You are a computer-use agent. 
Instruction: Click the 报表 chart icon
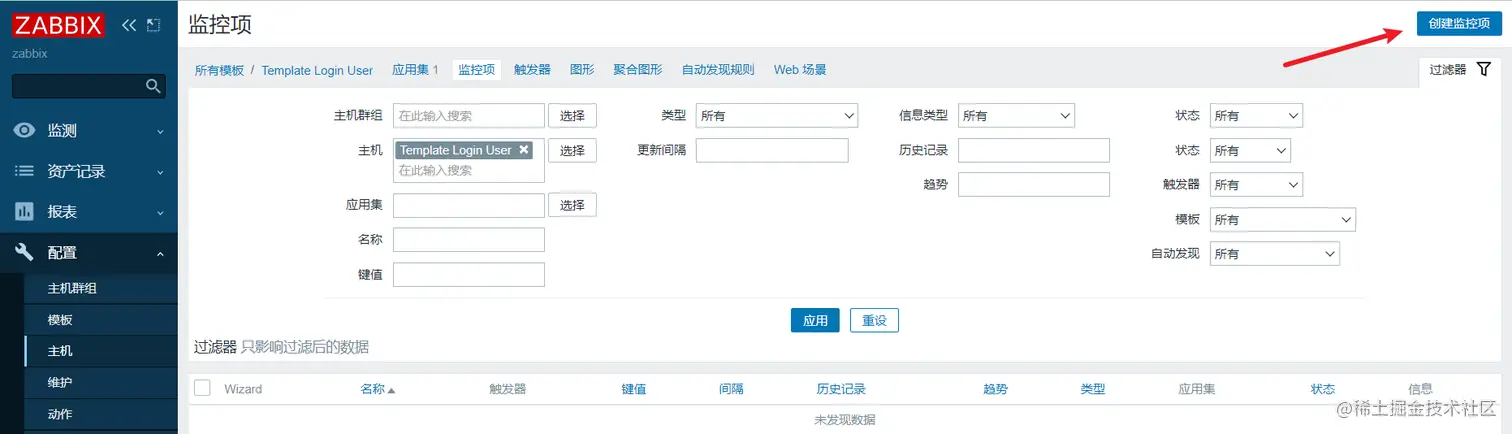click(x=24, y=212)
